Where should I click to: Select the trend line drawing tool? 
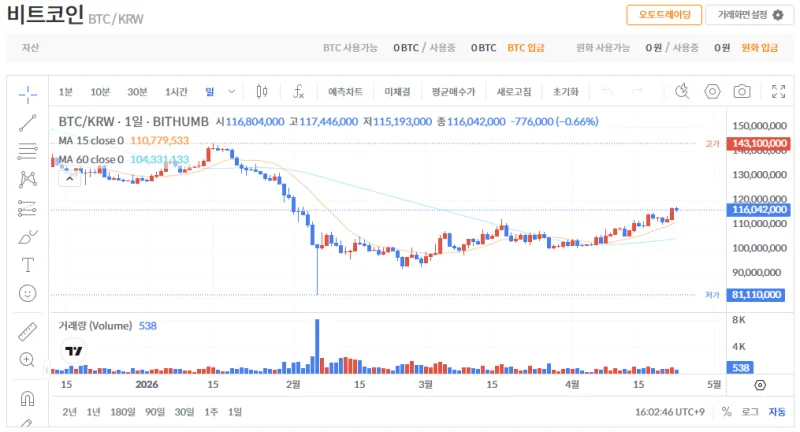[28, 123]
